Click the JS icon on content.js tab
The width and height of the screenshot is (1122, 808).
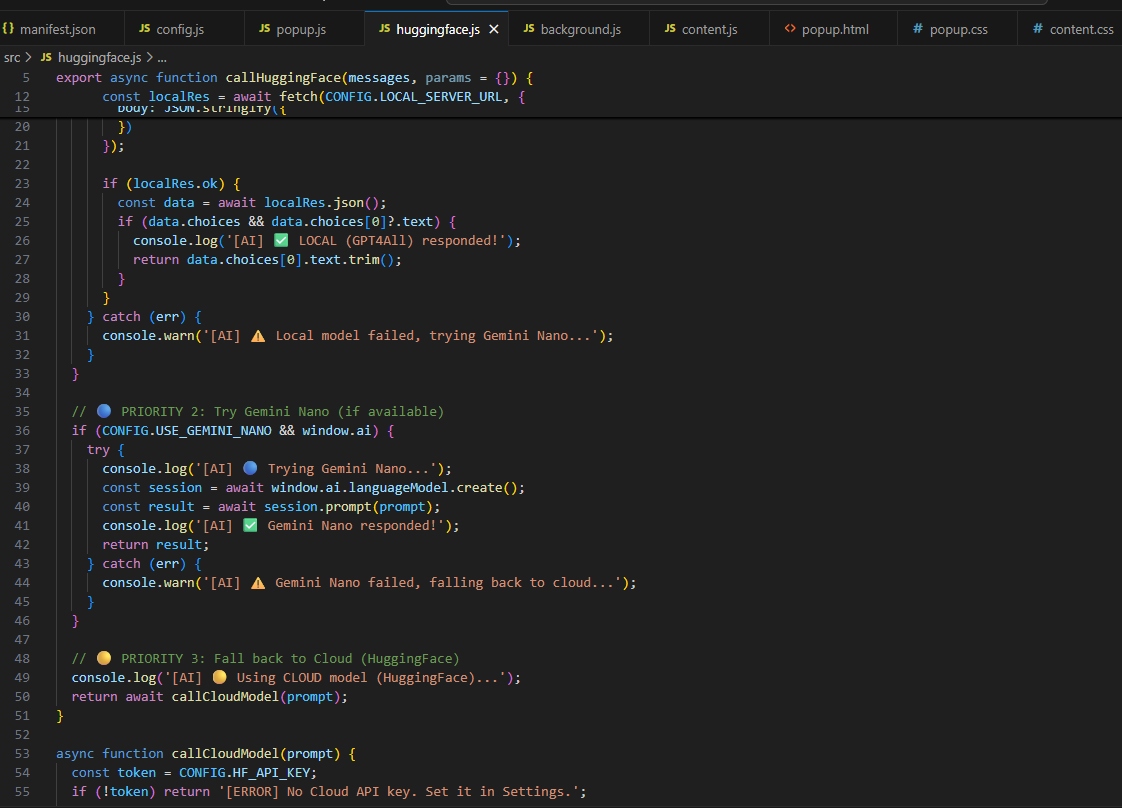[670, 29]
